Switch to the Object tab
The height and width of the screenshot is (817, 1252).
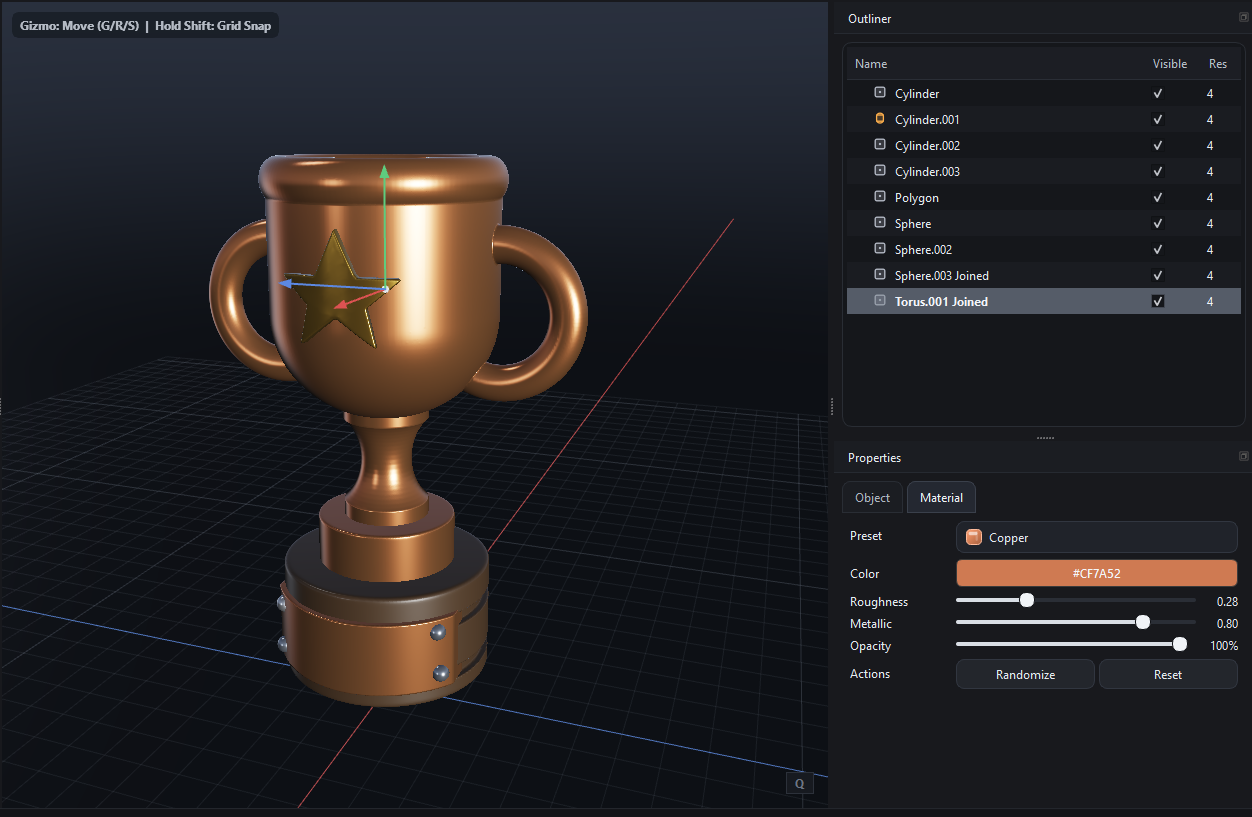click(871, 497)
